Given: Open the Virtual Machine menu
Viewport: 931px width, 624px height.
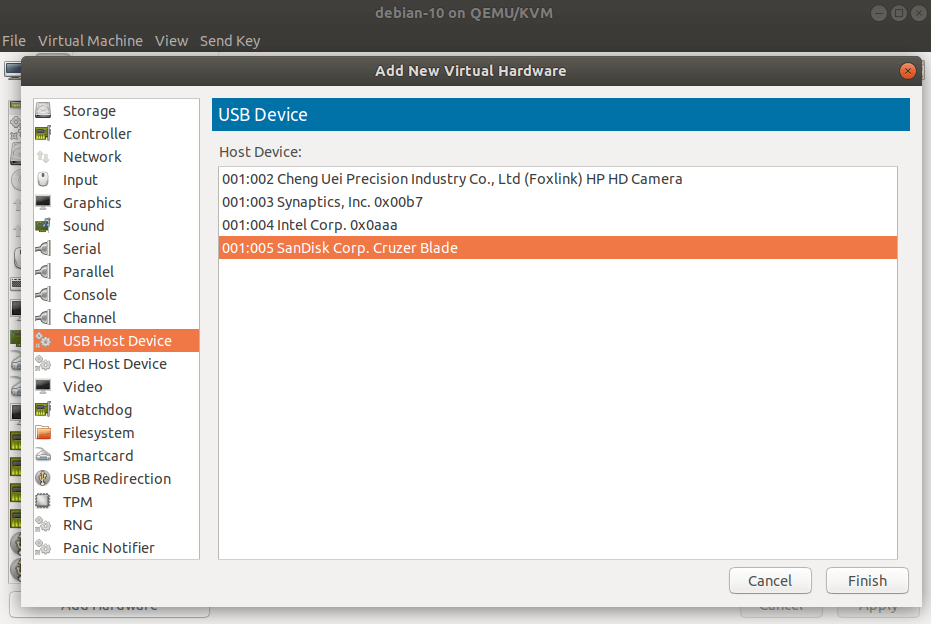Looking at the screenshot, I should 90,41.
